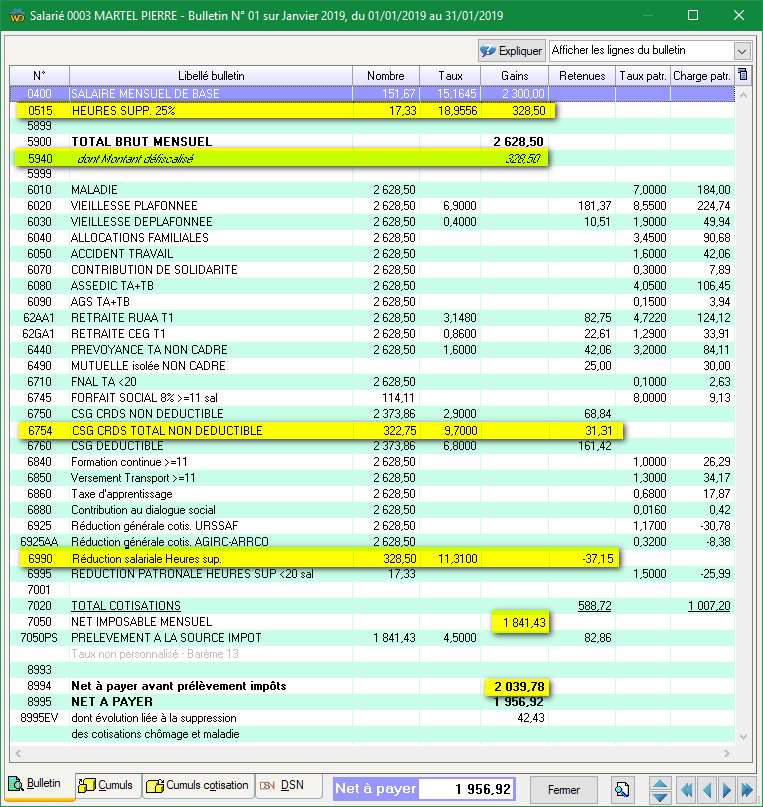The height and width of the screenshot is (807, 763).
Task: Go to the first bulletin with double-left arrow
Action: point(687,790)
